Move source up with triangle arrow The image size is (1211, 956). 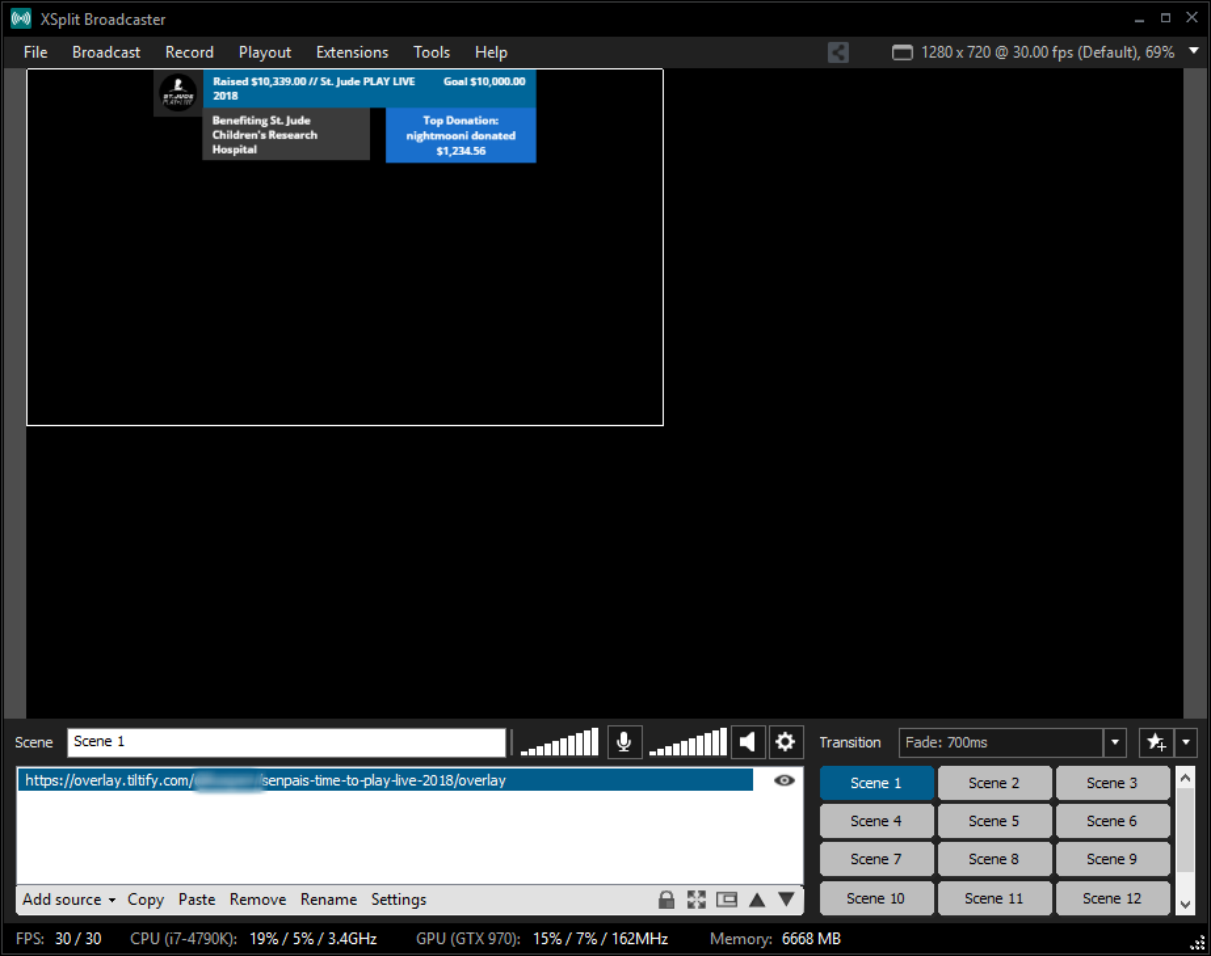pos(757,900)
